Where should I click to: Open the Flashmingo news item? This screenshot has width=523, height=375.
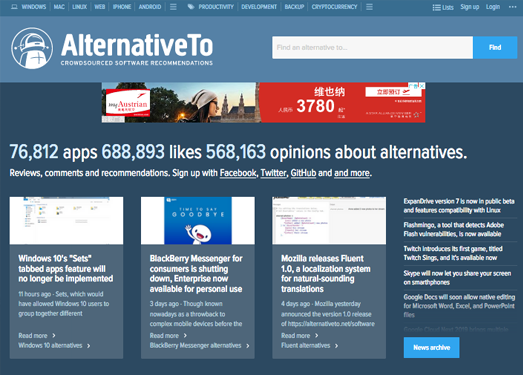pos(454,229)
